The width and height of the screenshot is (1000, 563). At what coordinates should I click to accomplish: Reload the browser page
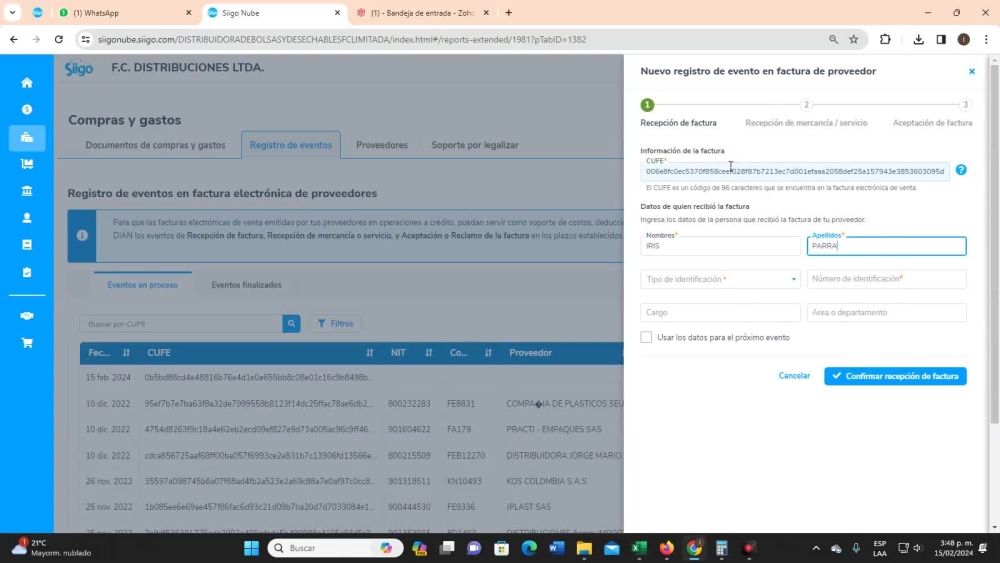point(59,40)
